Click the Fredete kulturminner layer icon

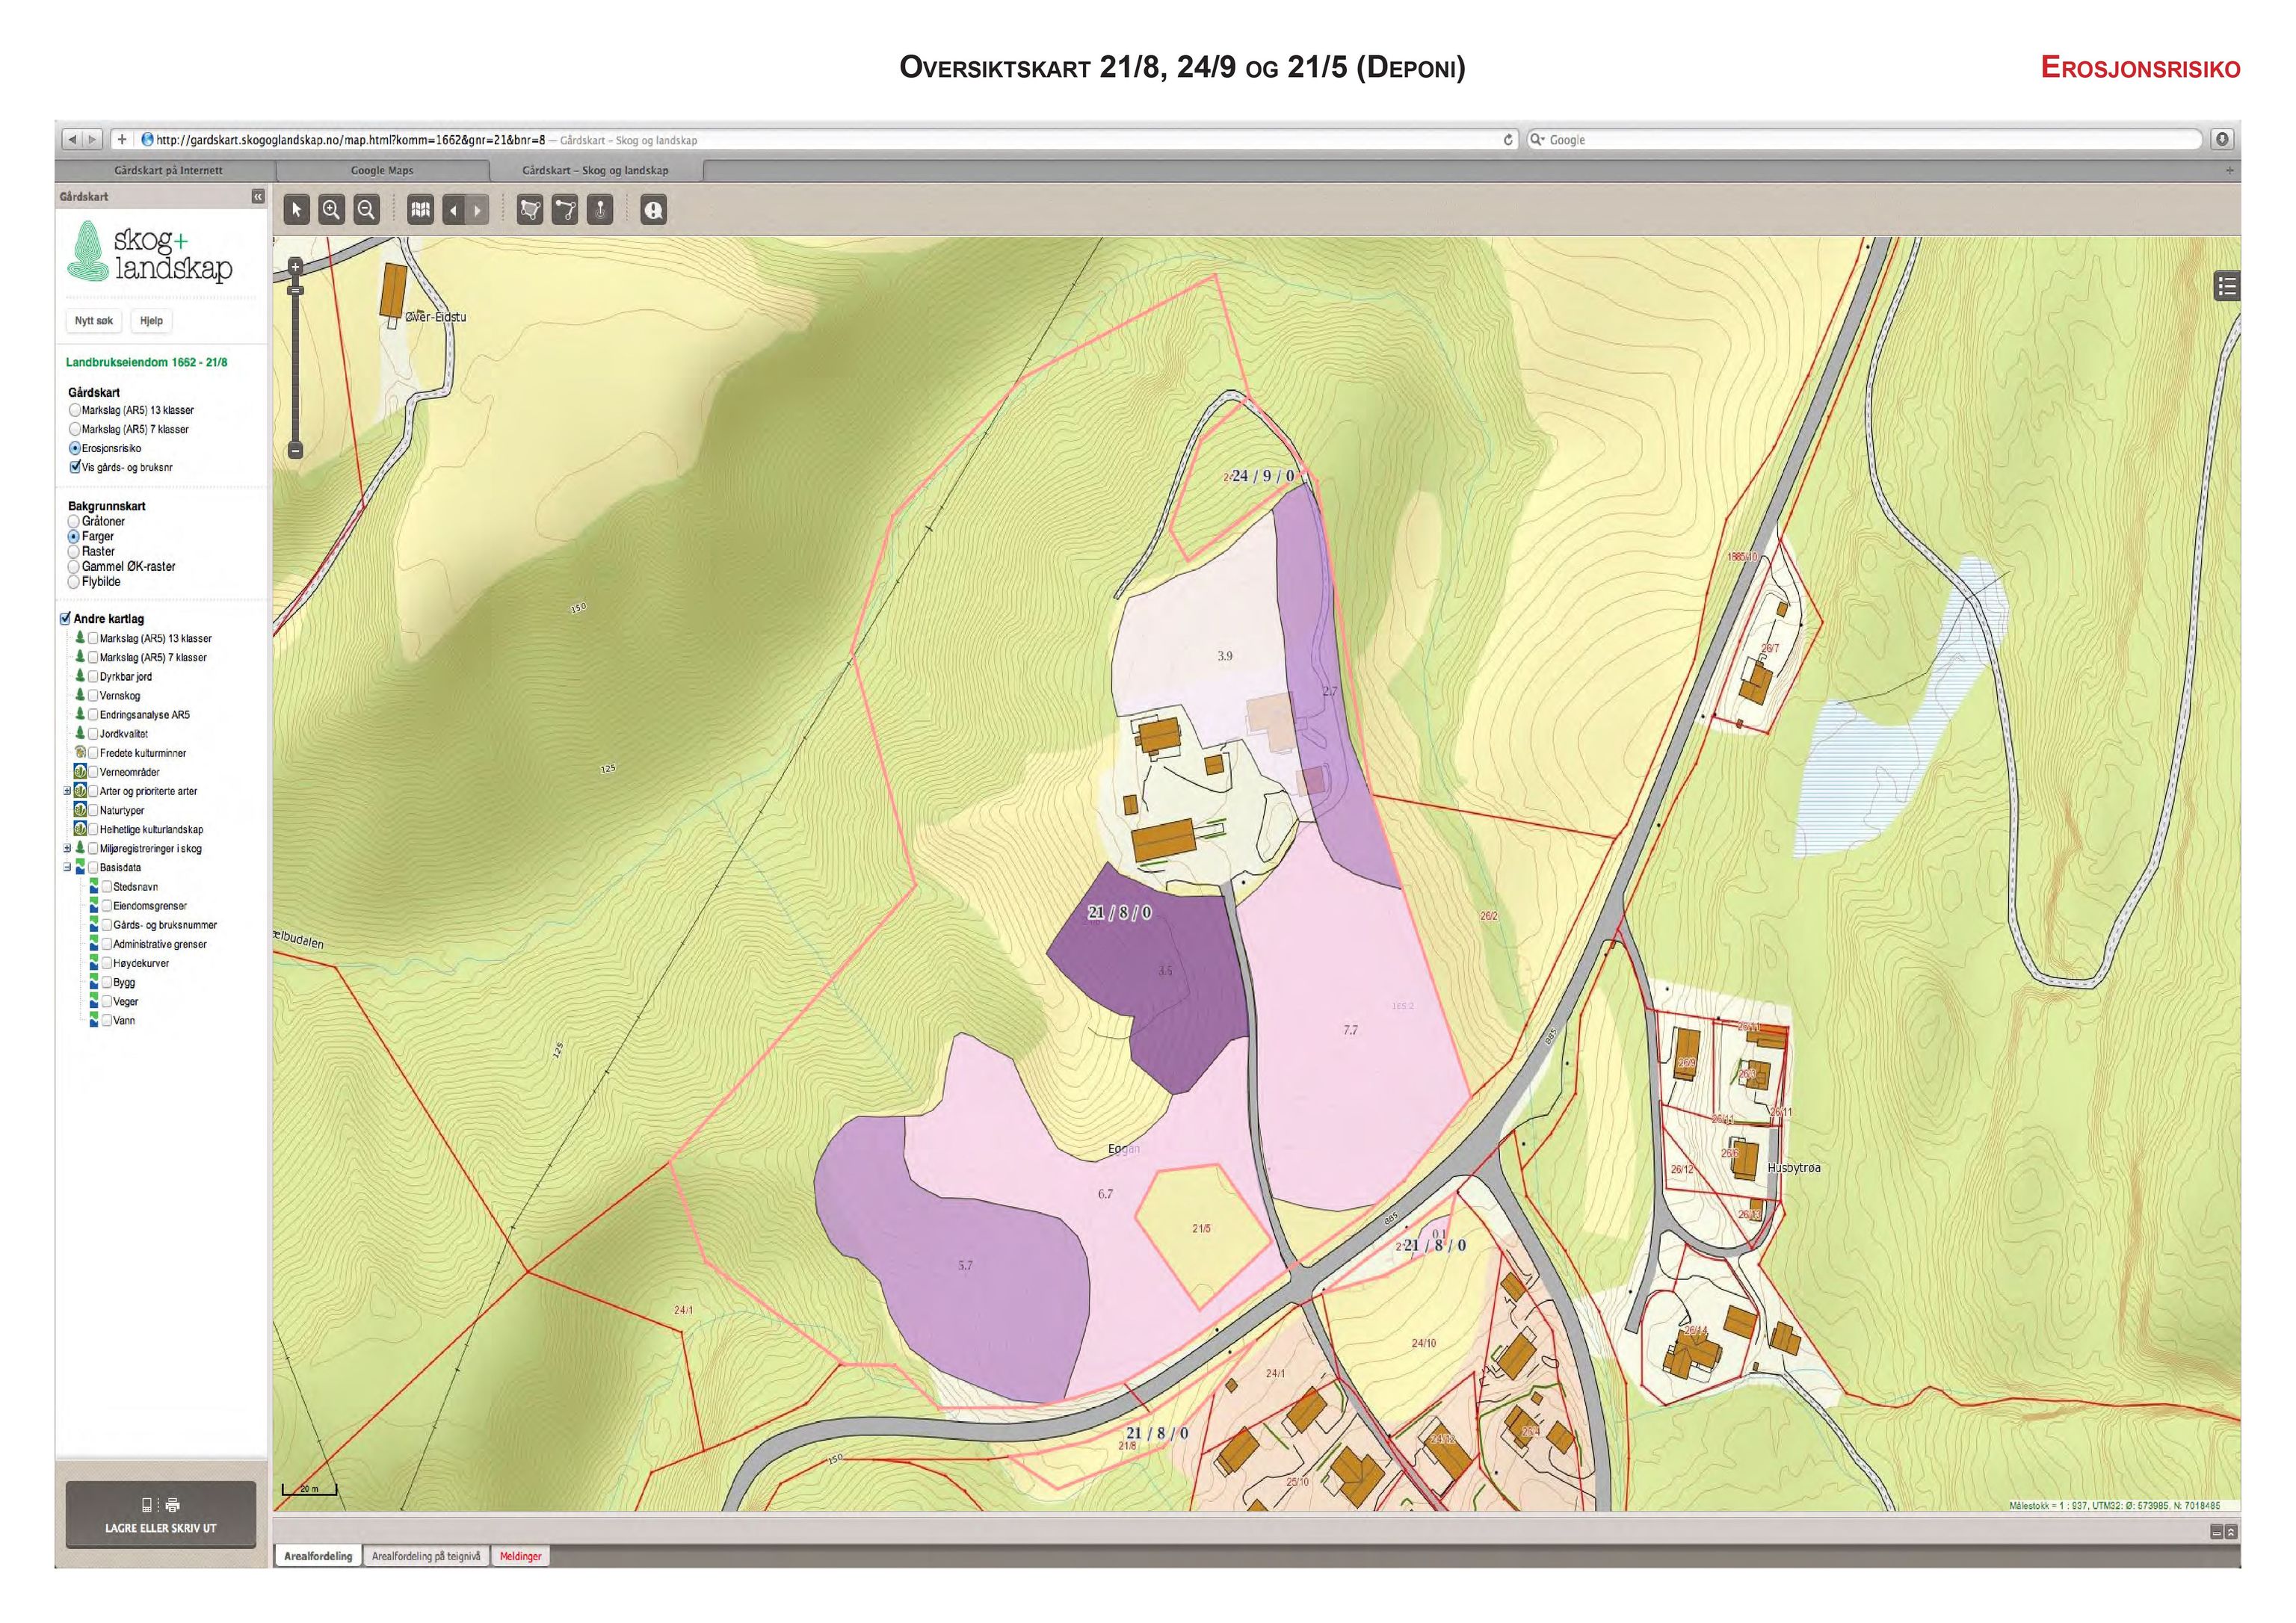[x=80, y=753]
